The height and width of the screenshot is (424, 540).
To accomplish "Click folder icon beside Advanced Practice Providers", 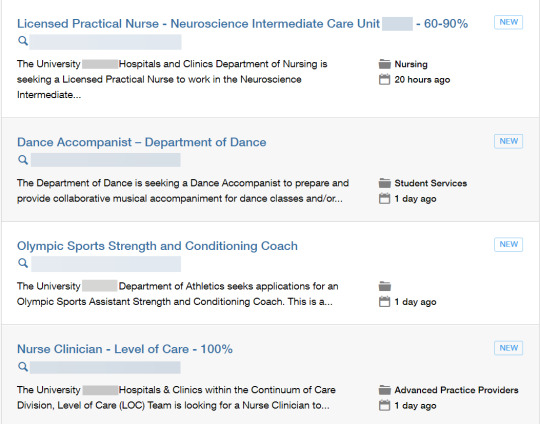I will coord(384,390).
